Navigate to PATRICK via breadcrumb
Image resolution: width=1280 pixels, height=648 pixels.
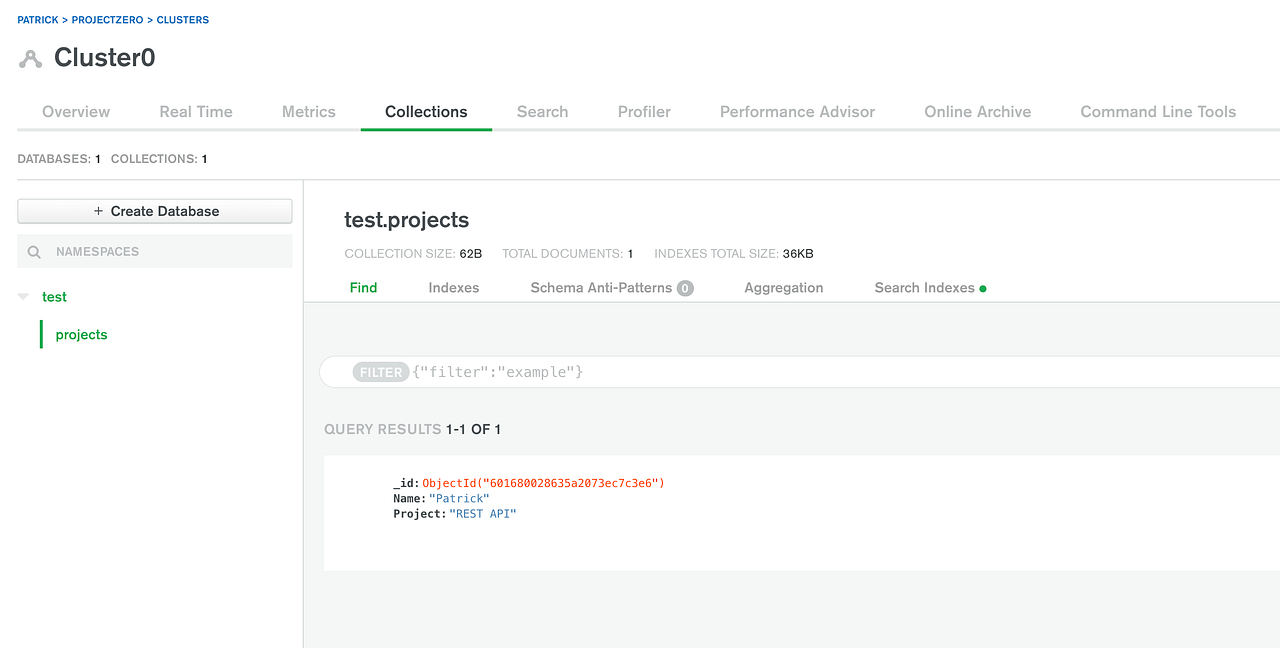click(37, 19)
